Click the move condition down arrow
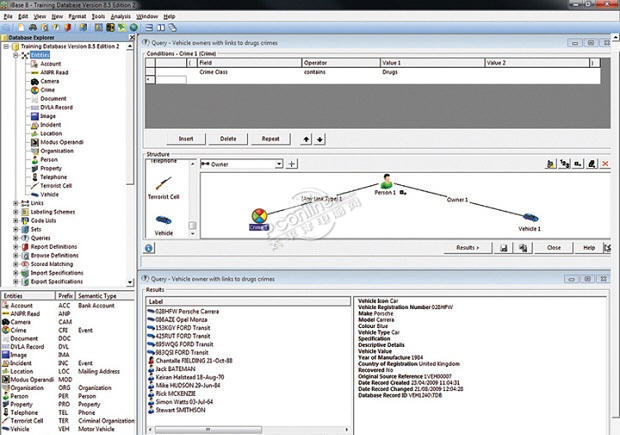 pos(320,138)
